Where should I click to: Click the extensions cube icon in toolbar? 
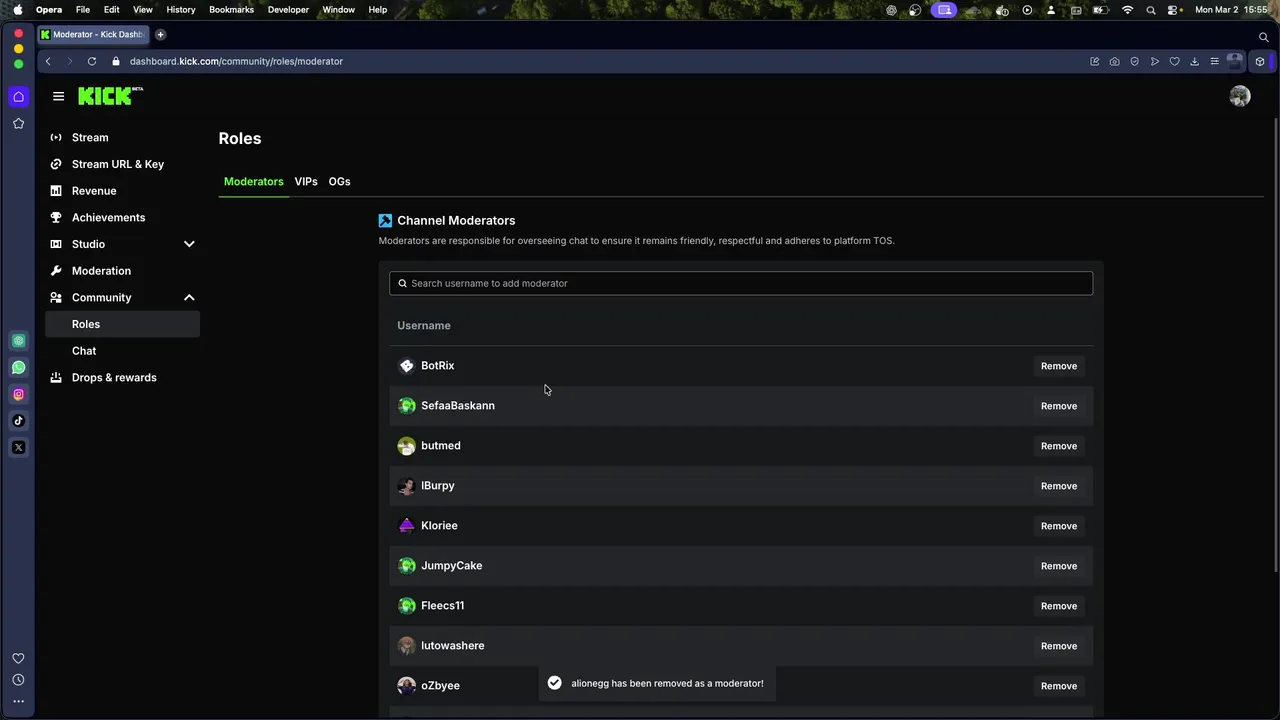click(1260, 61)
